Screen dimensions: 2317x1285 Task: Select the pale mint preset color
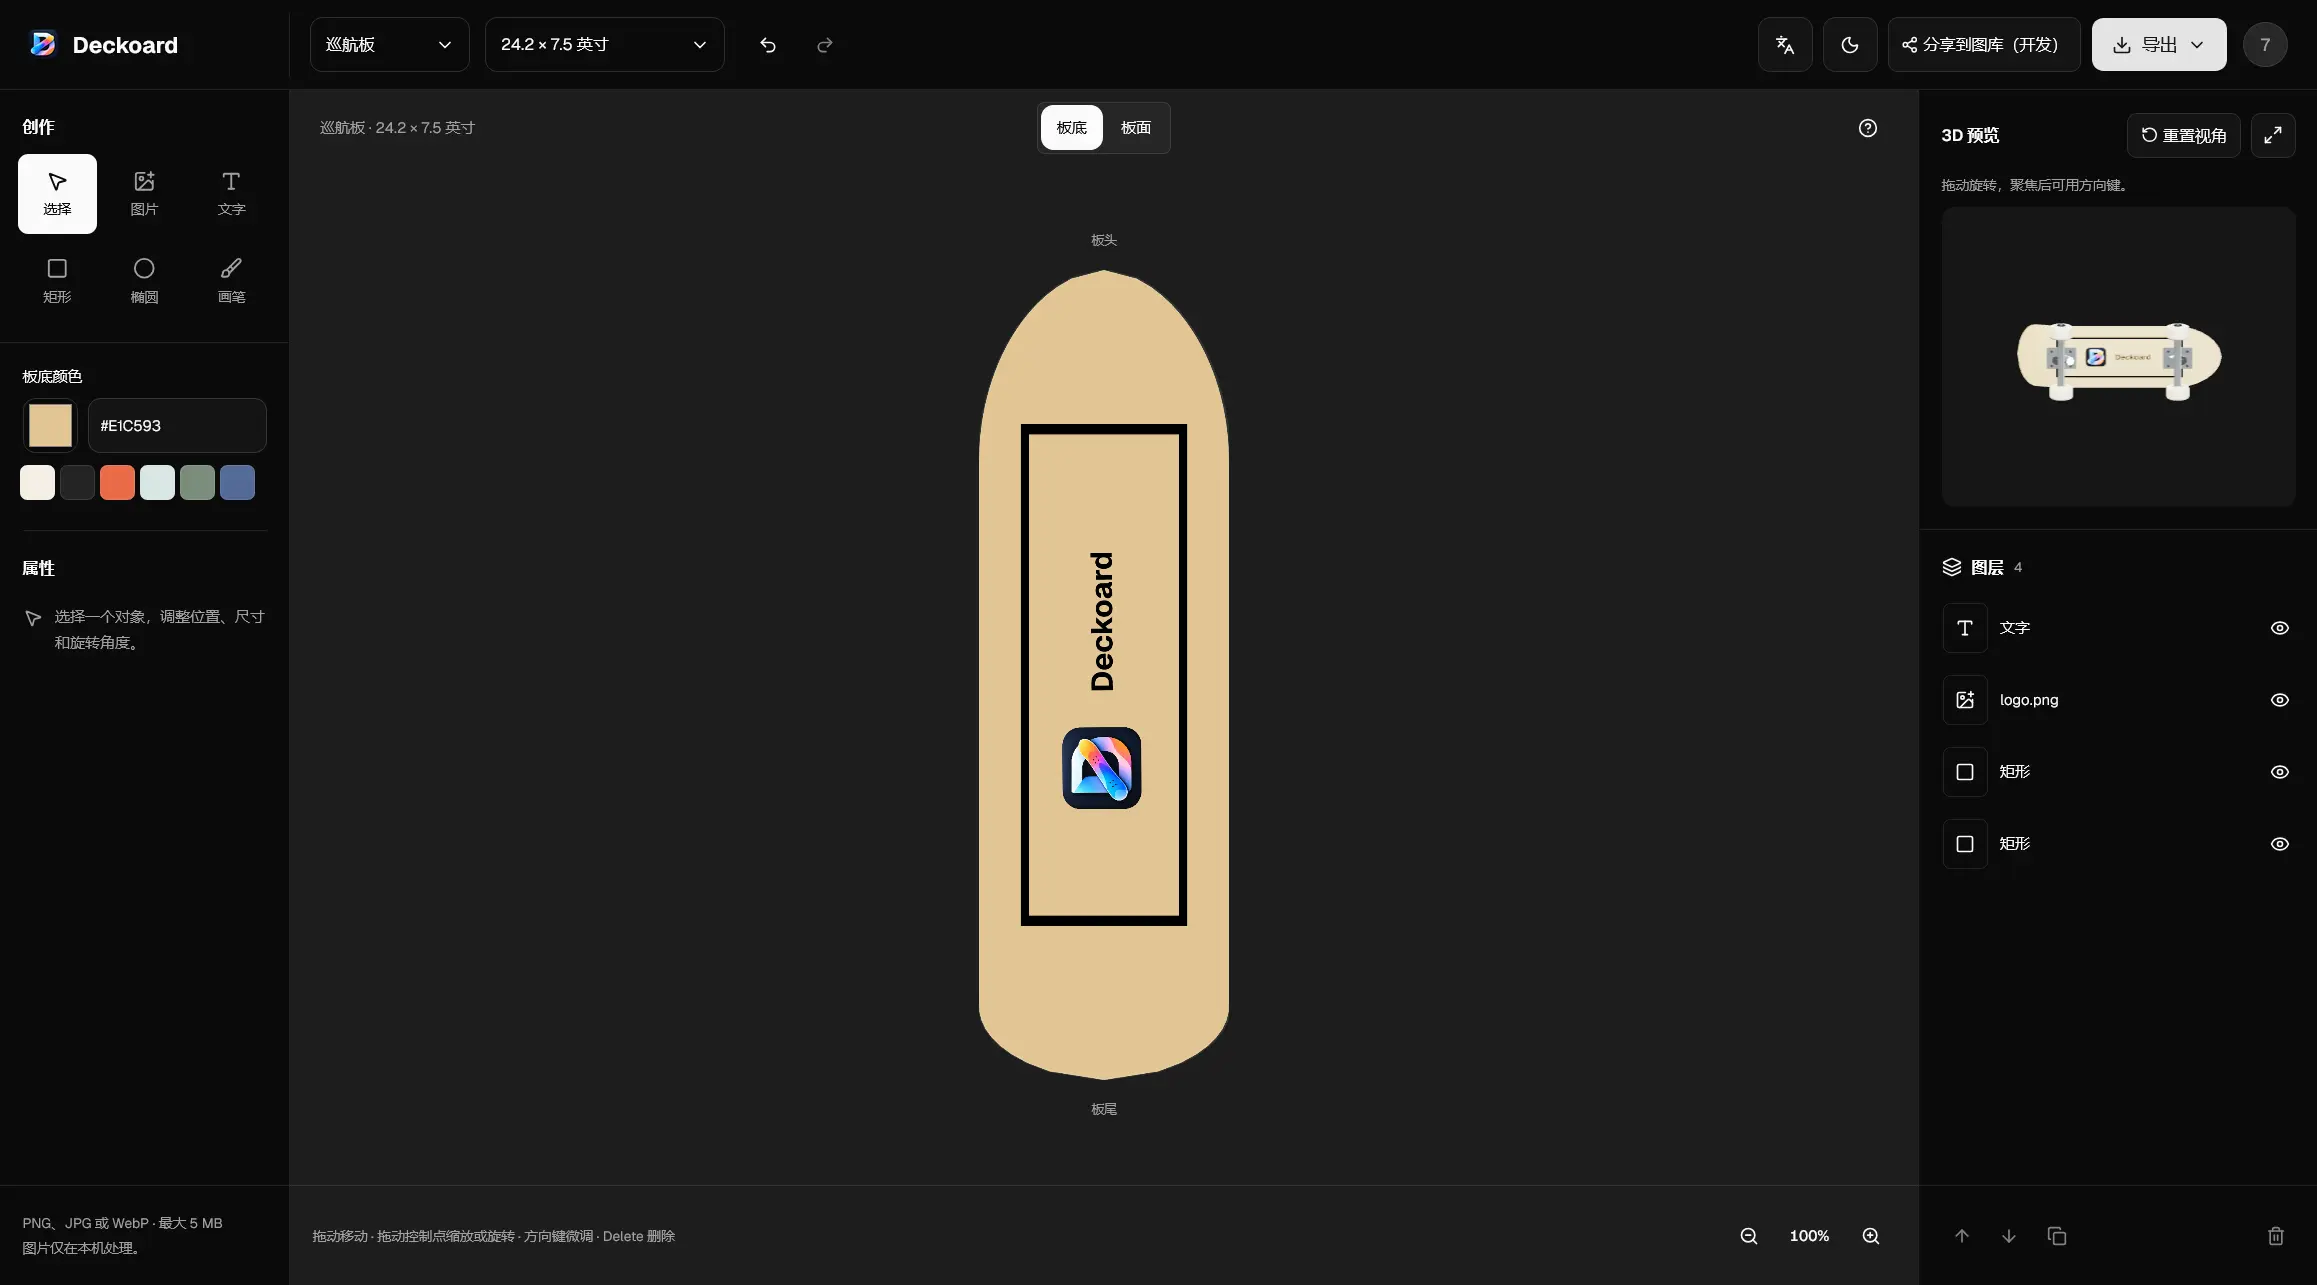[157, 483]
